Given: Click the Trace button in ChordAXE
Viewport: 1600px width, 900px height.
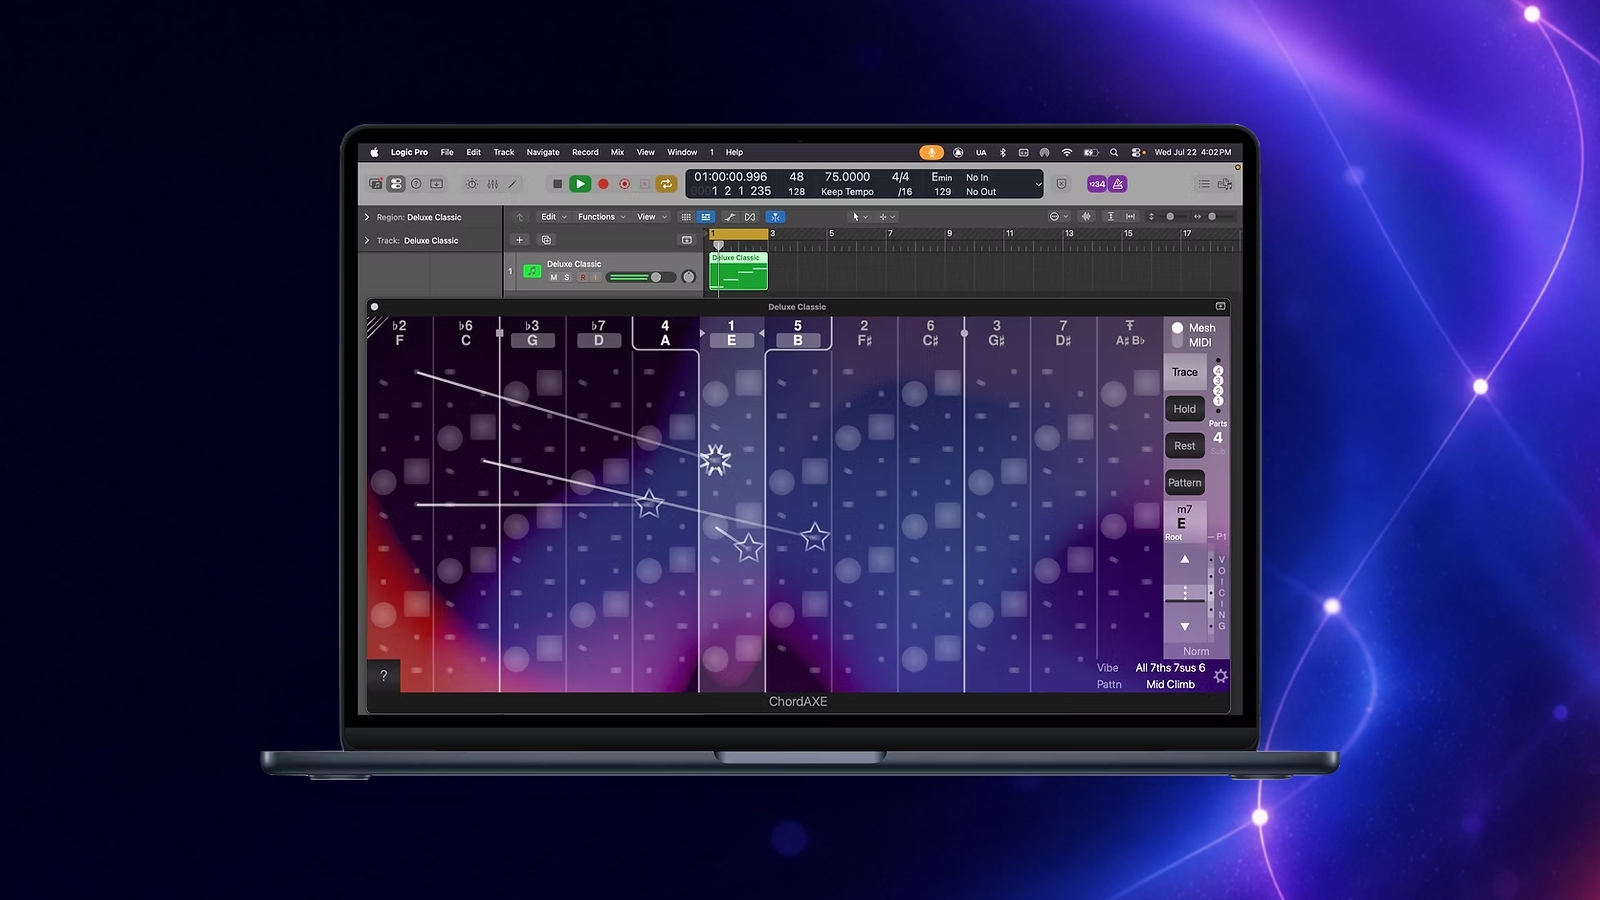Looking at the screenshot, I should (x=1185, y=372).
